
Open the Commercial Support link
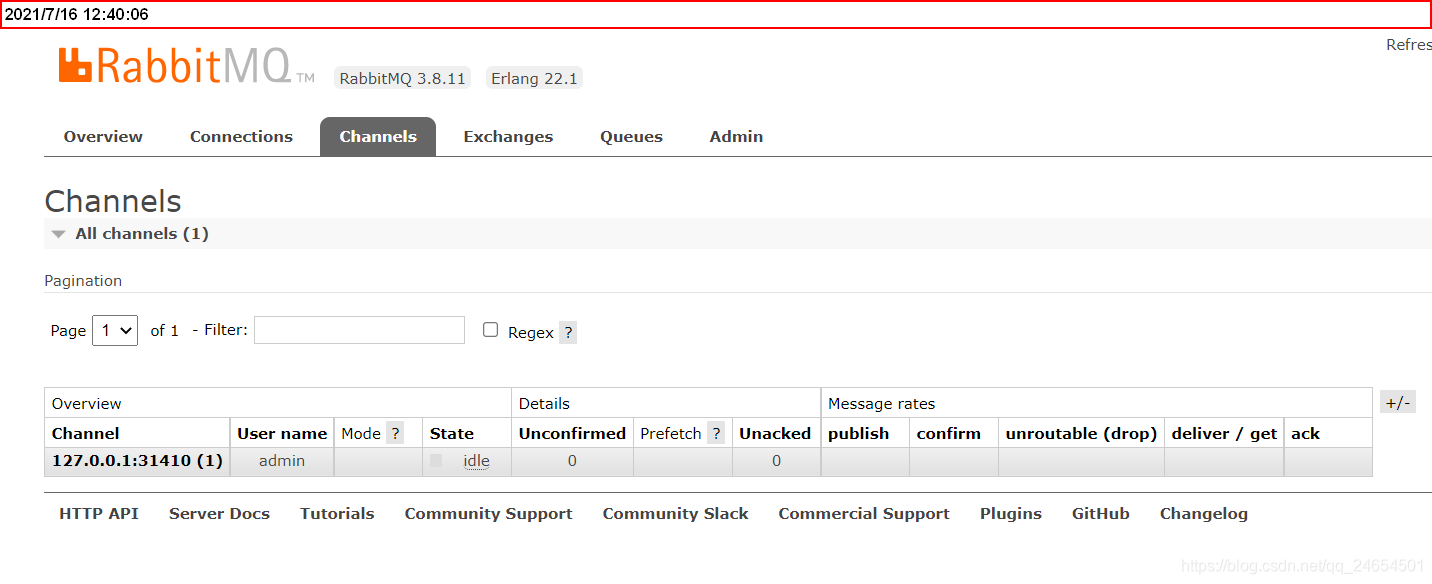coord(864,514)
